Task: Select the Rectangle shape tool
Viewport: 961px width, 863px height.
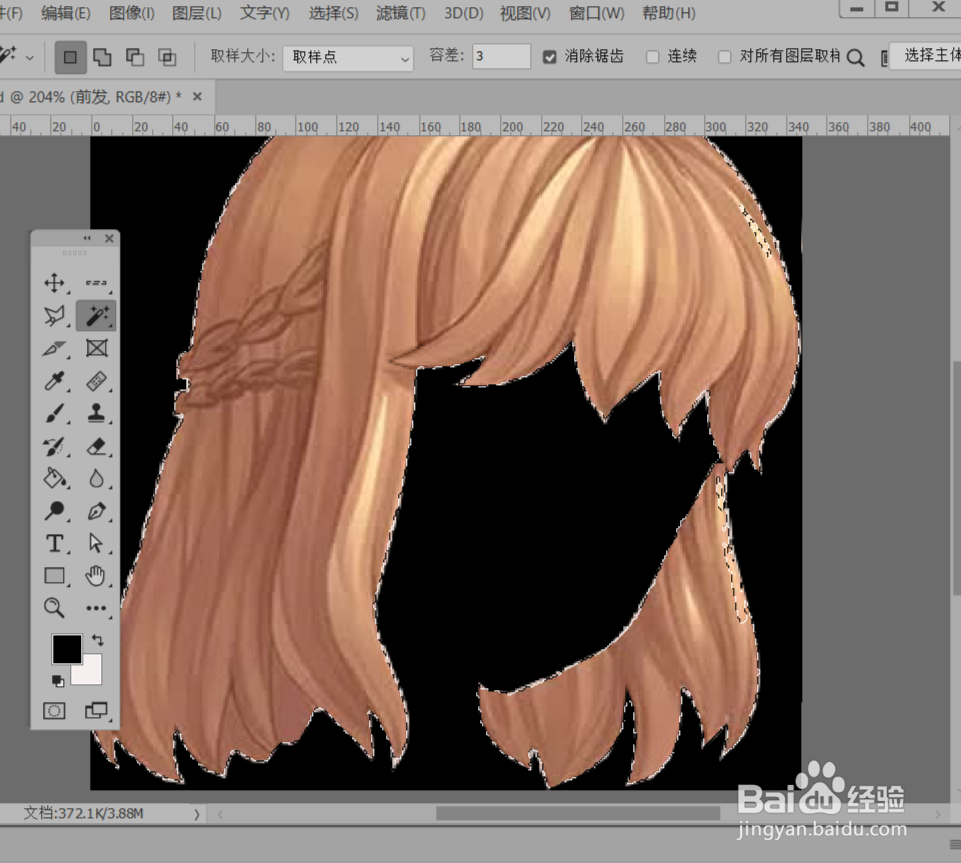Action: tap(55, 576)
